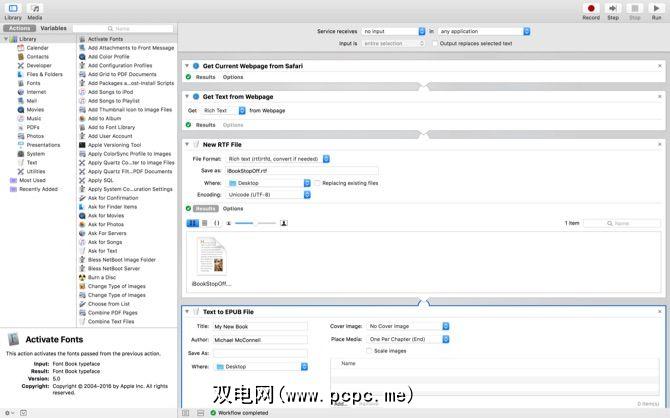Select the PDFs library category
Image resolution: width=670 pixels, height=418 pixels.
[32, 127]
